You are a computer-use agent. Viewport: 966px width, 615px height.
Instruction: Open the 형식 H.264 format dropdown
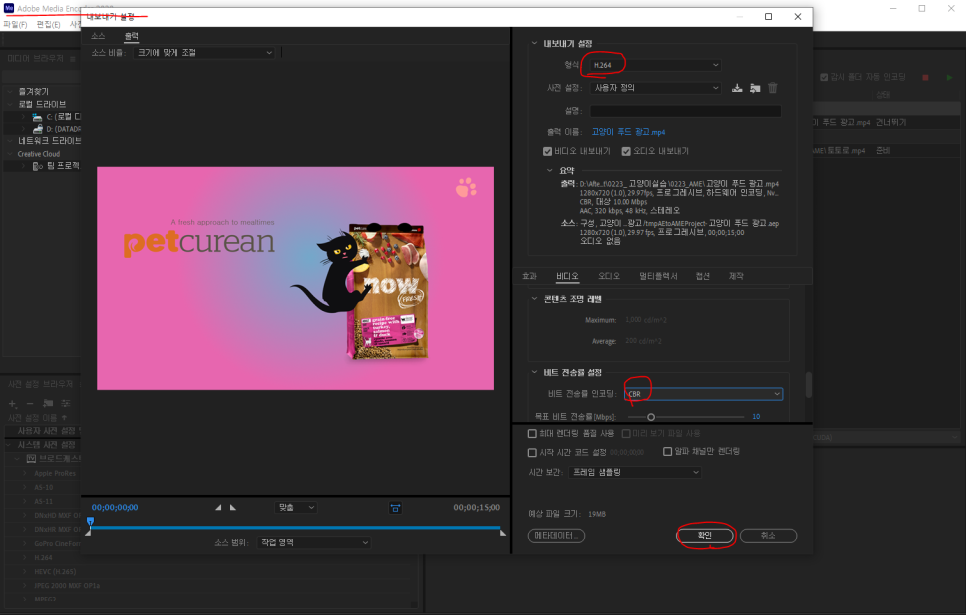(655, 65)
